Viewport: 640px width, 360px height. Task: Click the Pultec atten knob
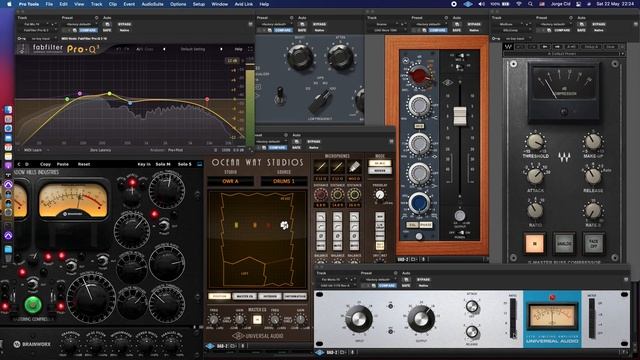point(340,57)
